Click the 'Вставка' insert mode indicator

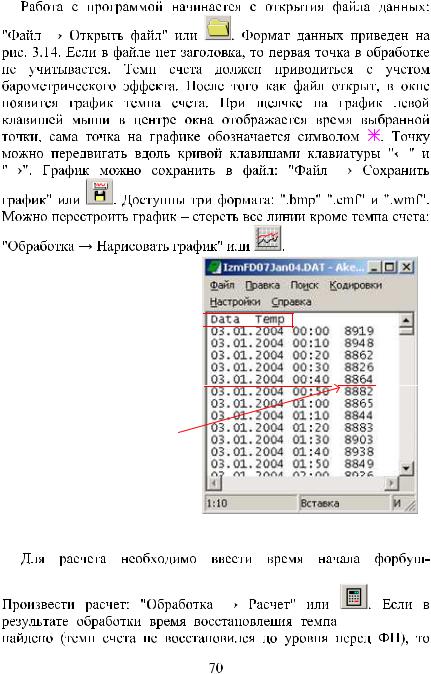point(320,503)
